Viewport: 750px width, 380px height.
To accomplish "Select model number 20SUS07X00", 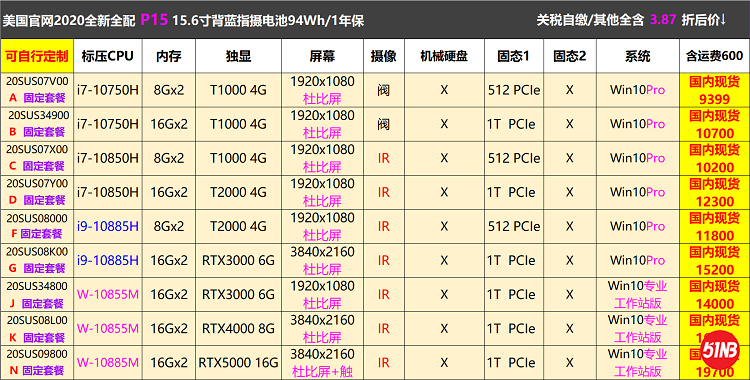I will 37,149.
